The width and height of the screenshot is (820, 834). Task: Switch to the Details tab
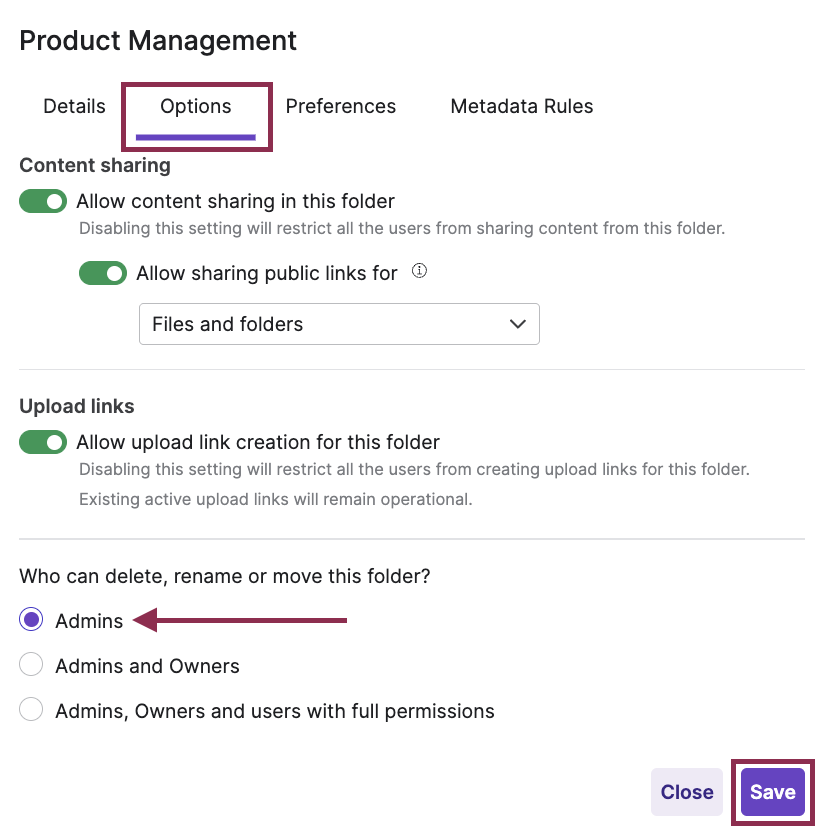[74, 106]
